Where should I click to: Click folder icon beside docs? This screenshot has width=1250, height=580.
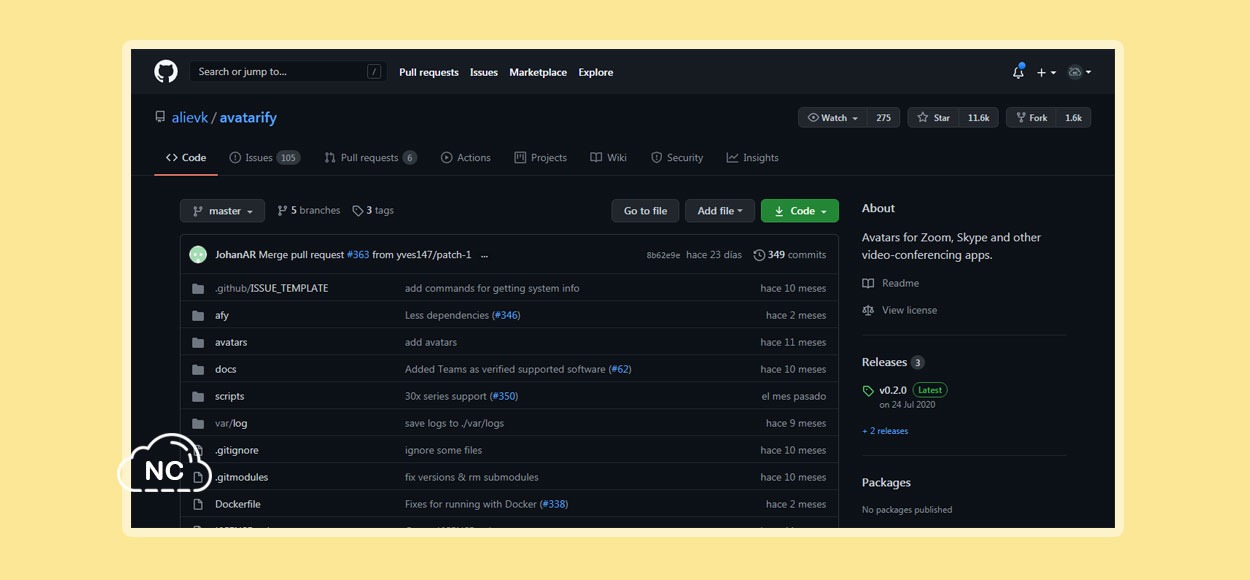198,369
